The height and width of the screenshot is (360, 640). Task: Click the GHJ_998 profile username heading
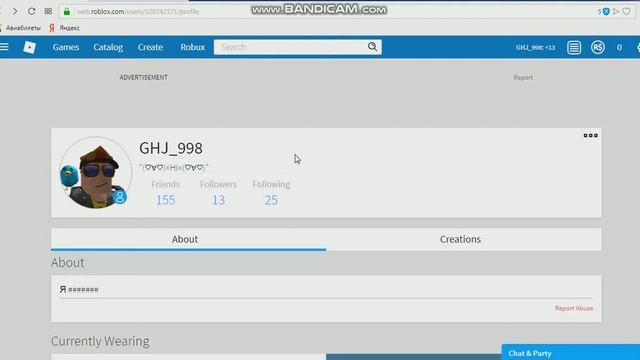171,148
